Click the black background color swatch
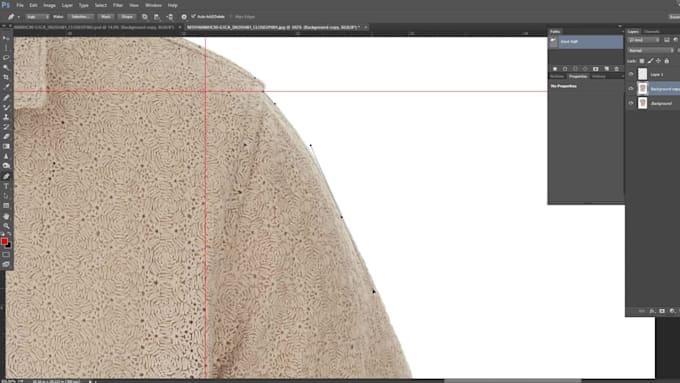The image size is (680, 383). 9,246
